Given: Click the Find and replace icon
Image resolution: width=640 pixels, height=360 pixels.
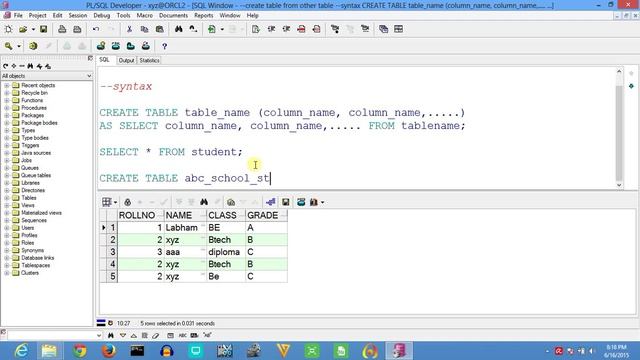Looking at the screenshot, I should point(193,29).
